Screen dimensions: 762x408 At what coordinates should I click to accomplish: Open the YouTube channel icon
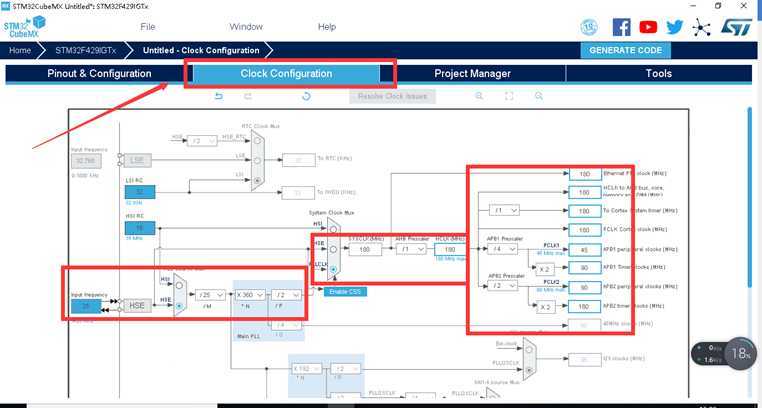click(x=648, y=27)
